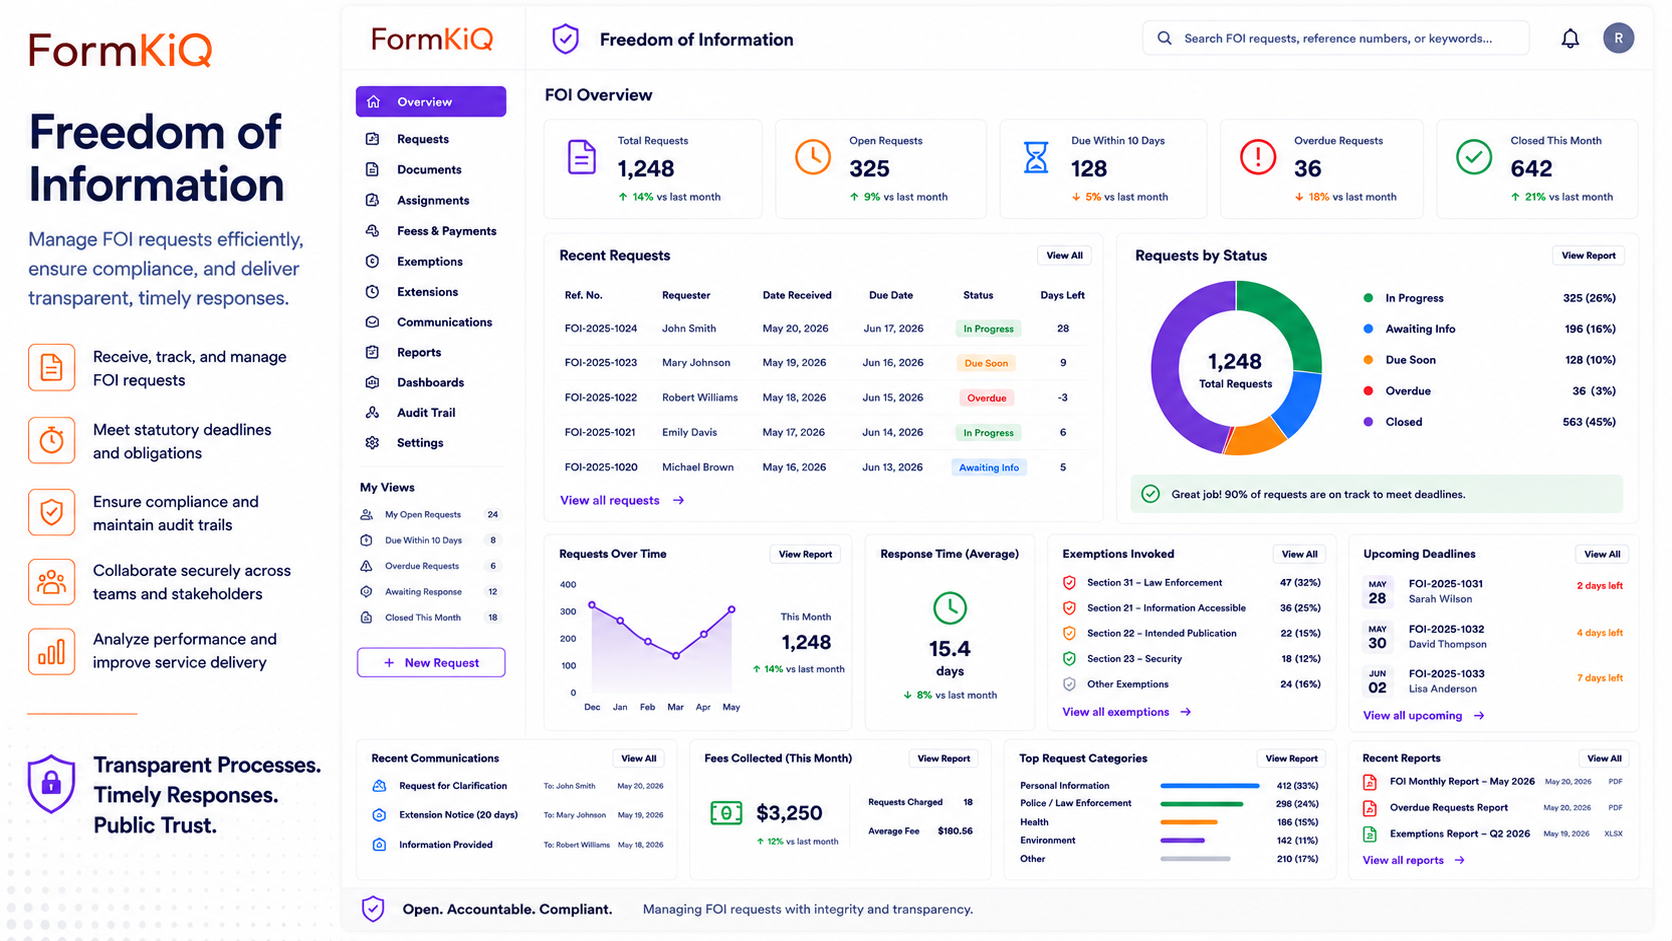Click the Due Soon status badge

[986, 364]
